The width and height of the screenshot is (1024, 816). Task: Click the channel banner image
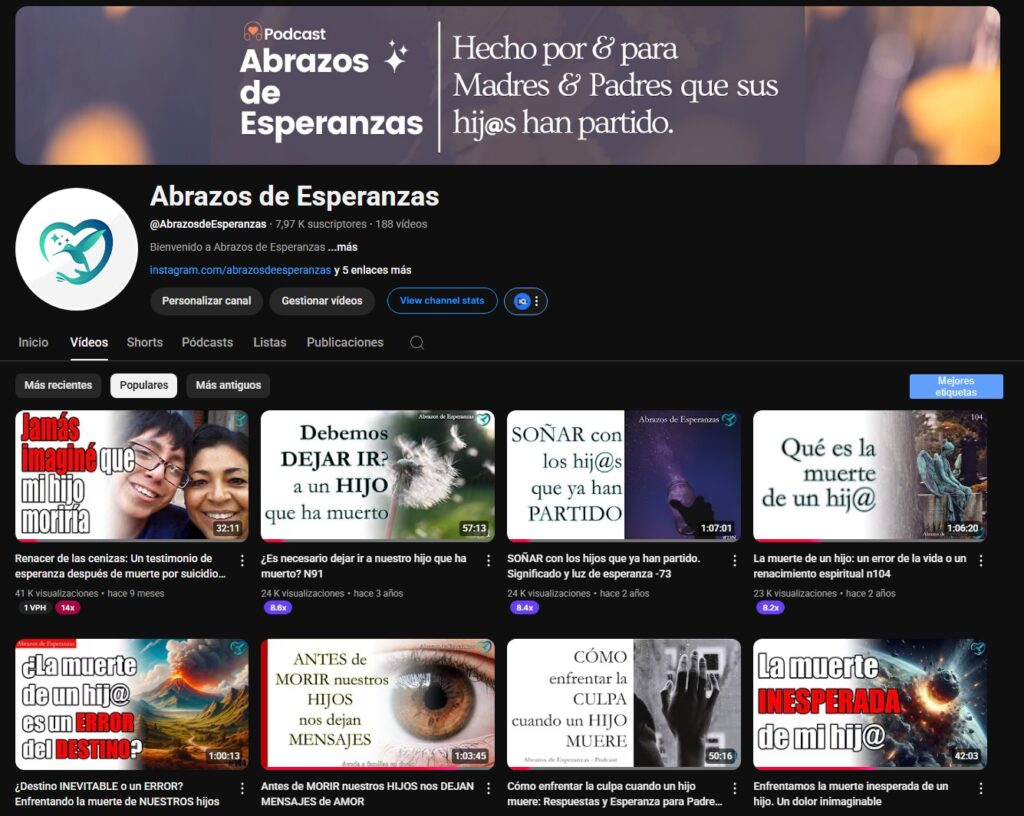coord(507,86)
